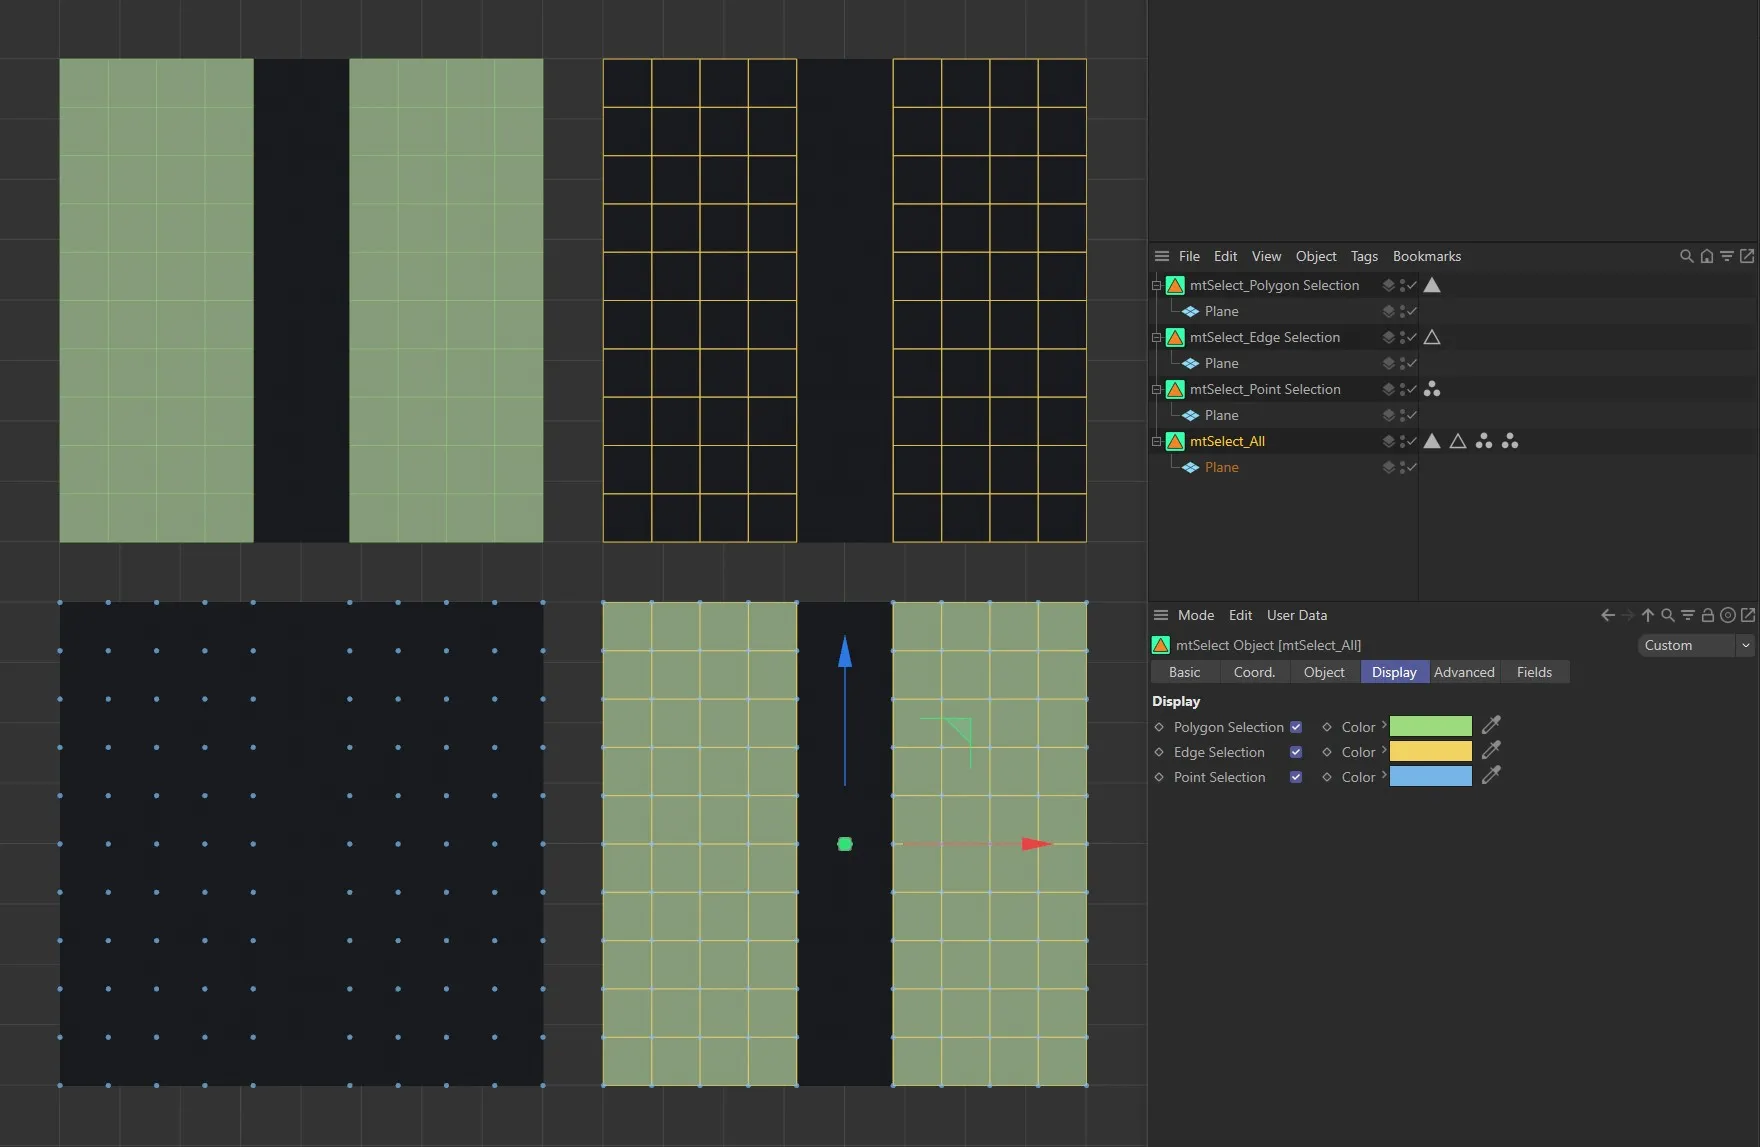This screenshot has height=1147, width=1760.
Task: Click the Plane object icon under mtSelect_All
Action: (1190, 467)
